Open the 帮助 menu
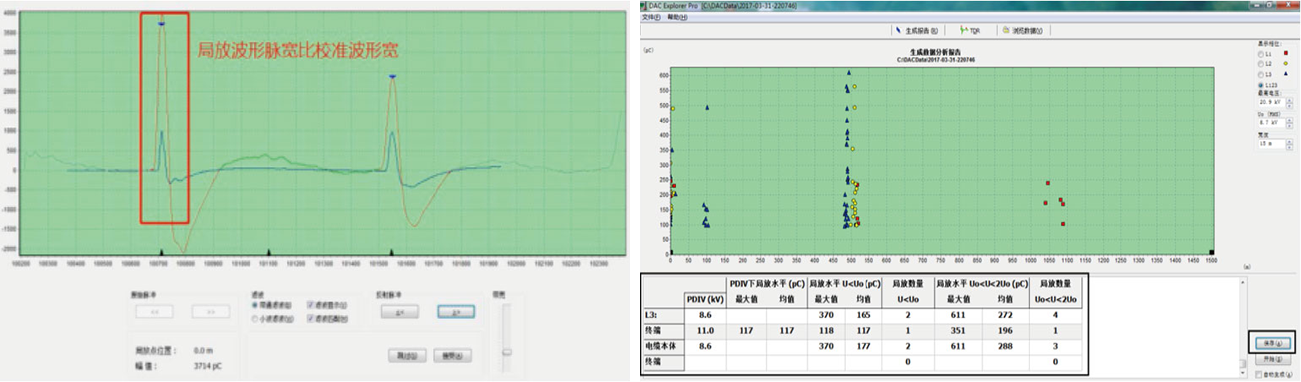 [x=677, y=17]
